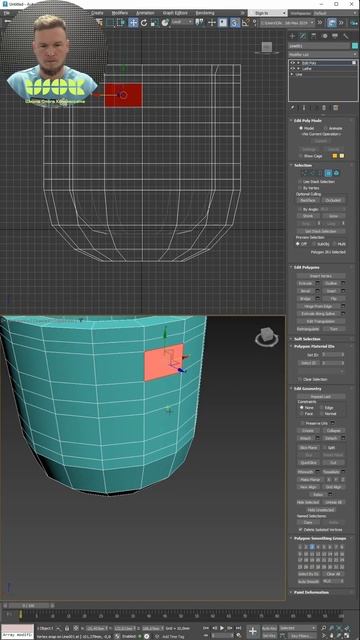Open Extrude settings box
The width and height of the screenshot is (360, 640).
click(318, 283)
